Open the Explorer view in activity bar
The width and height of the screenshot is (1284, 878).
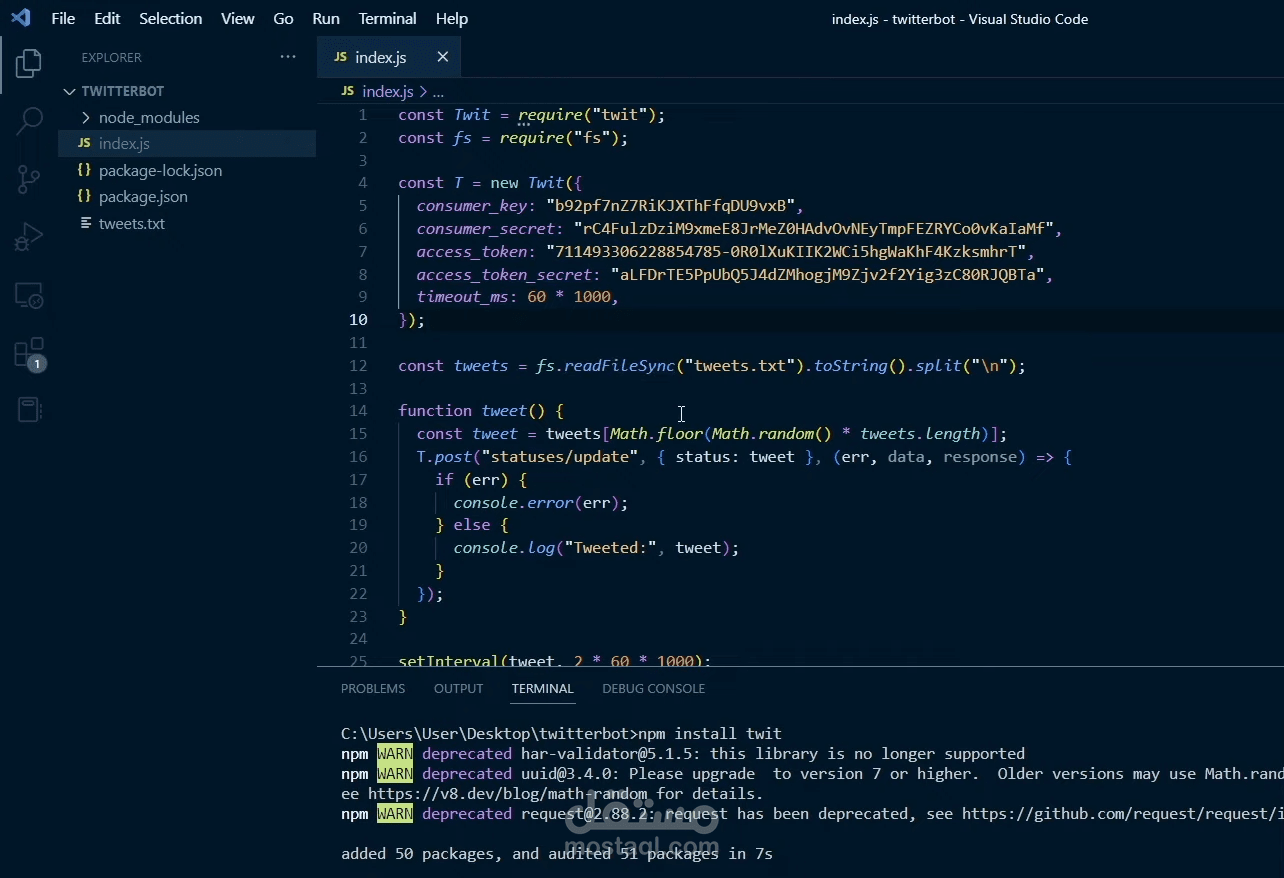click(29, 64)
